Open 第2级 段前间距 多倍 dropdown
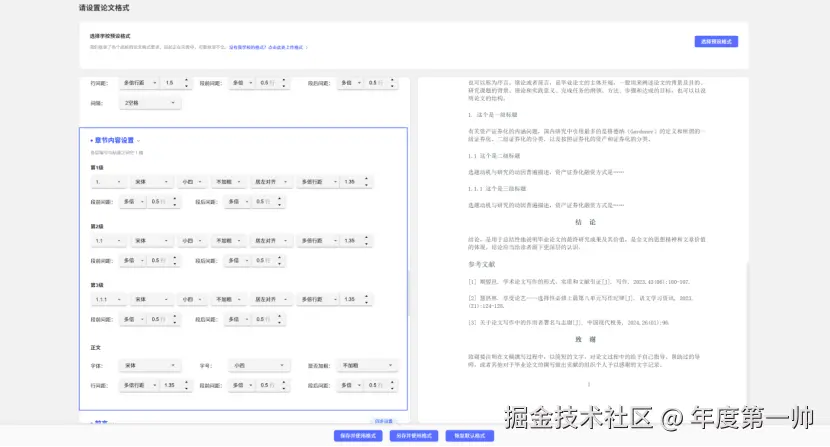The image size is (830, 447). coord(133,261)
